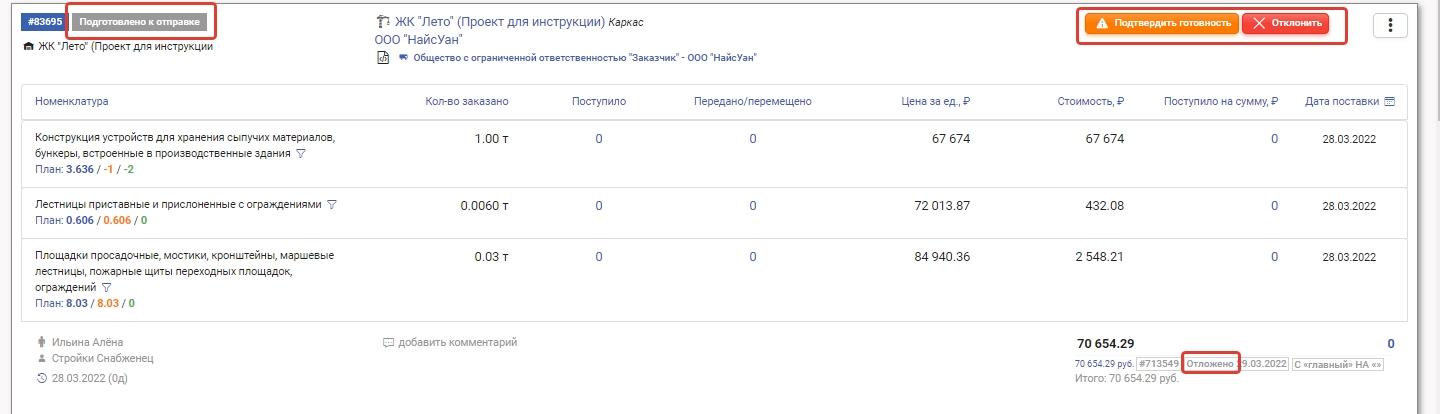The image size is (1440, 414).
Task: Click crane icon beside ЖК "Лето" project title
Action: [x=382, y=22]
